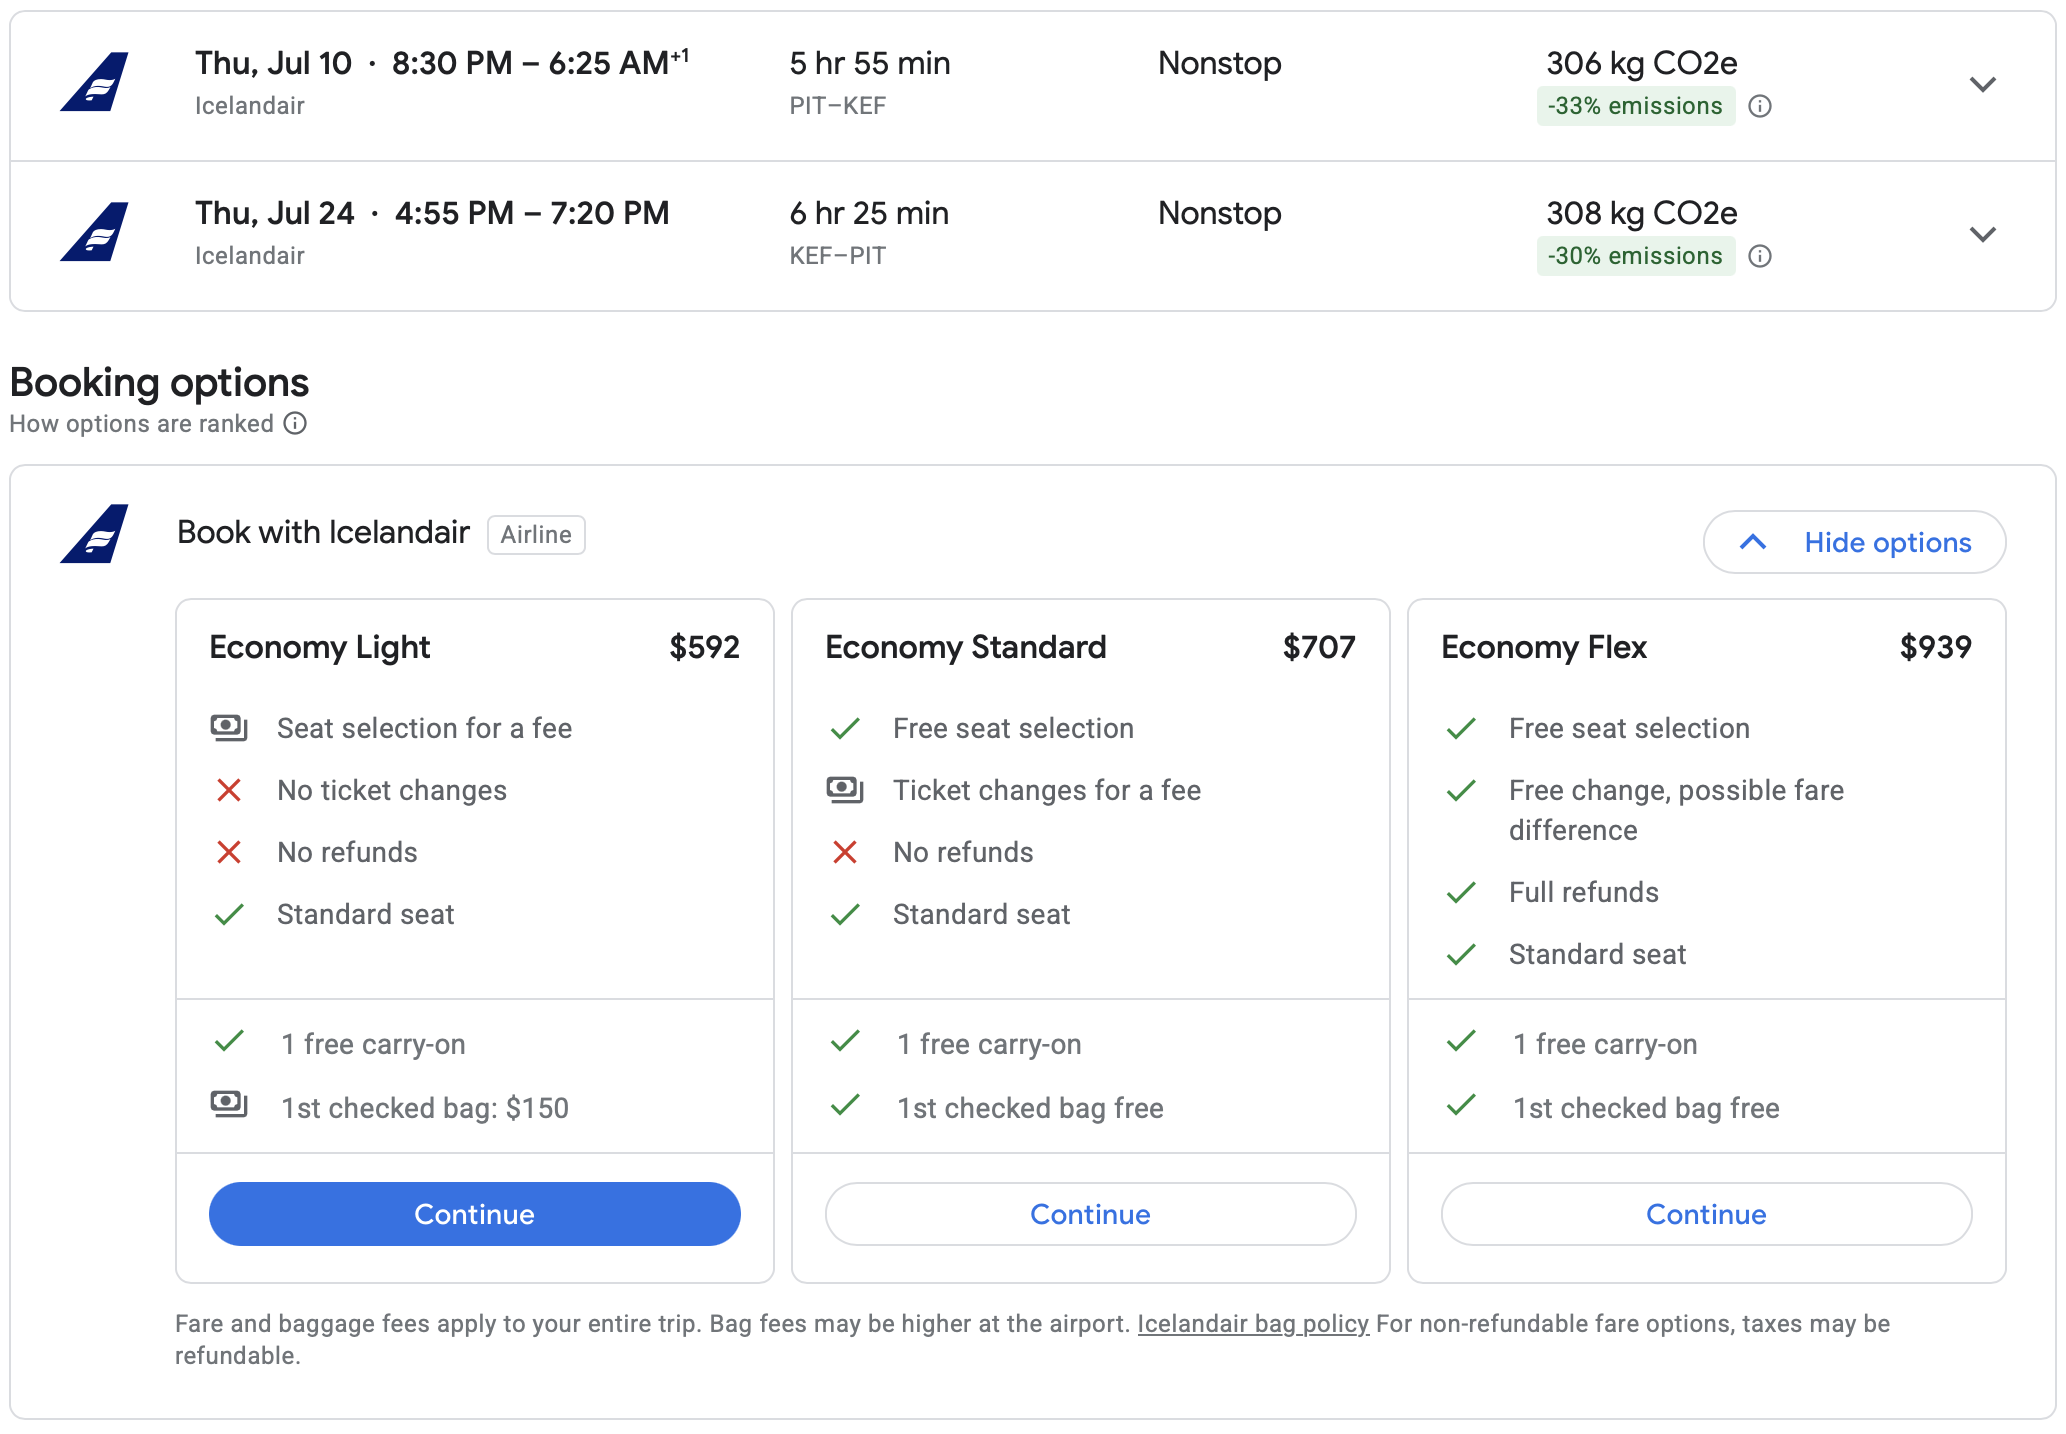Click red X next to Economy Light No refunds

point(229,852)
